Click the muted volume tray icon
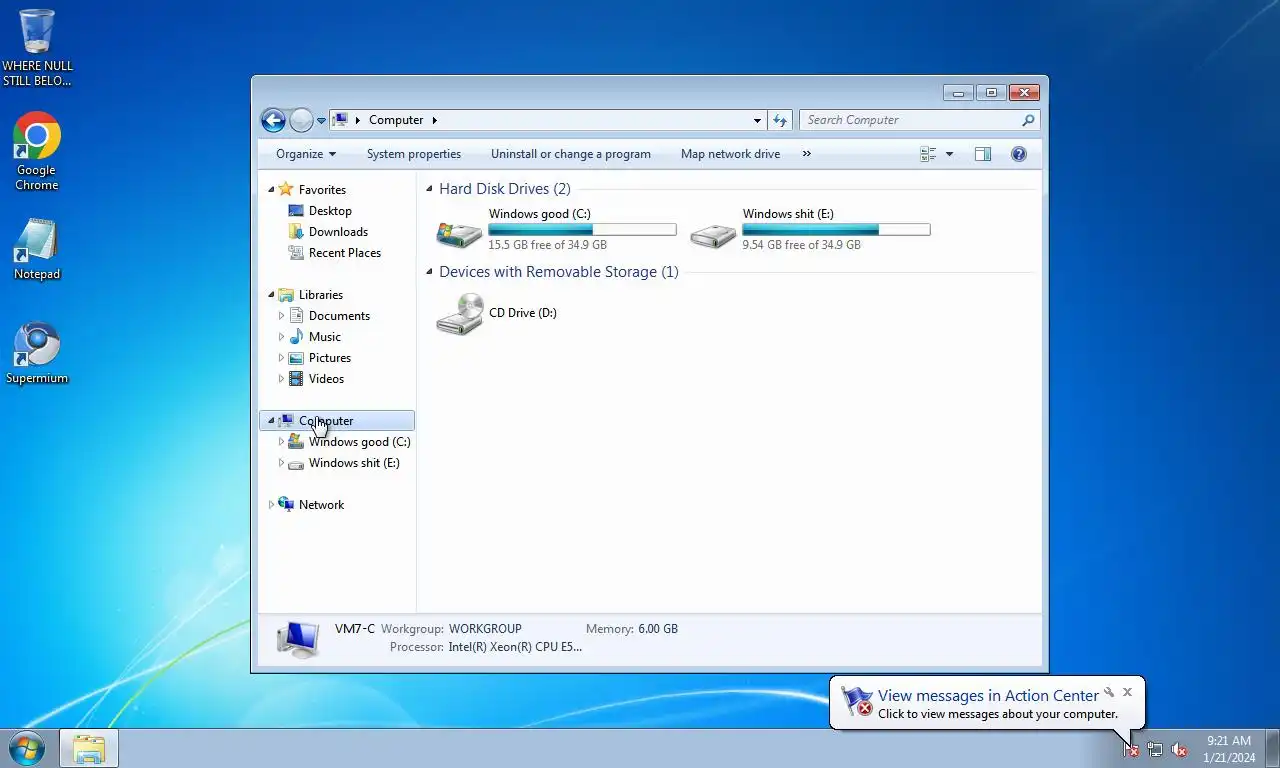This screenshot has height=768, width=1280. [x=1179, y=749]
